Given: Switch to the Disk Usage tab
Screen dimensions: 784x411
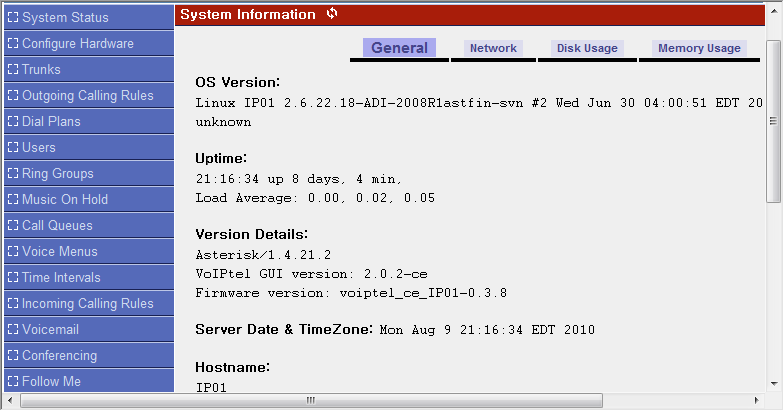Looking at the screenshot, I should [588, 48].
